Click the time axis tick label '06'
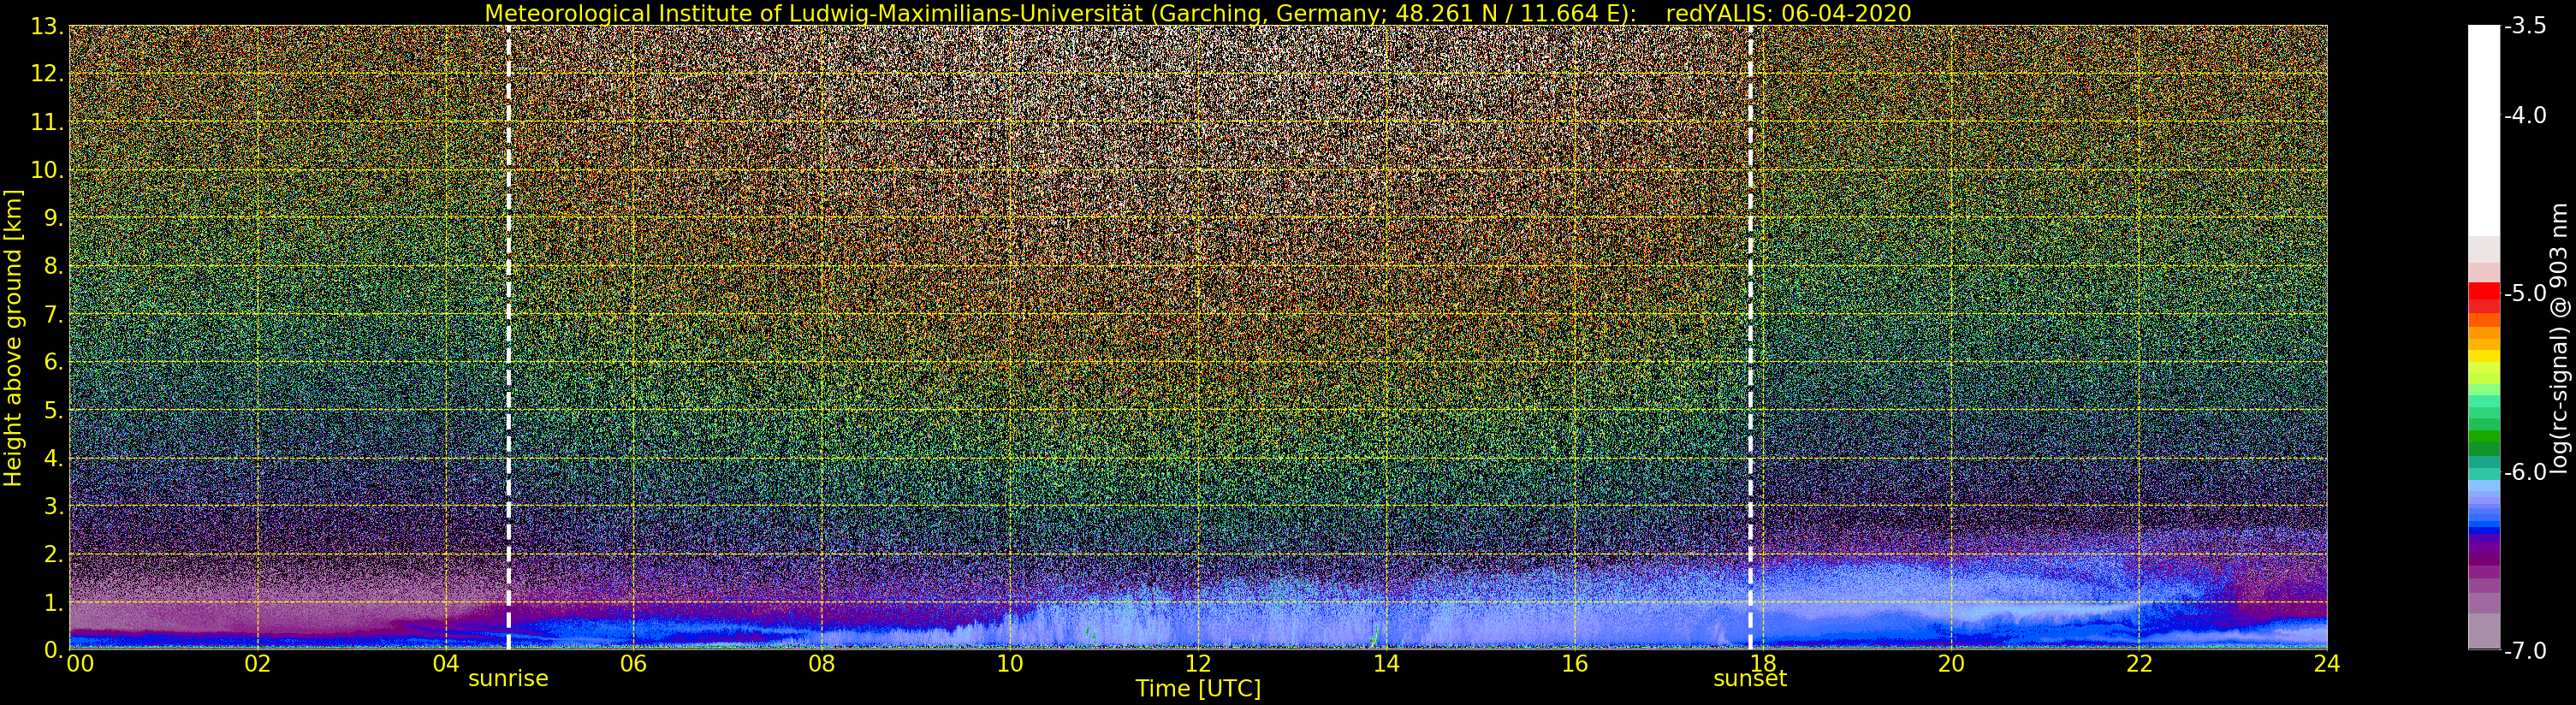Image resolution: width=2576 pixels, height=705 pixels. [x=634, y=664]
